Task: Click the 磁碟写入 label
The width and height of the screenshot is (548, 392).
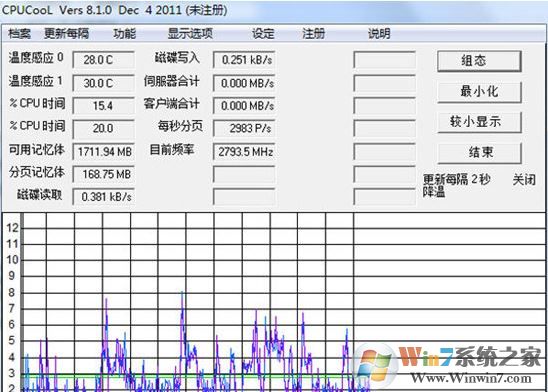Action: coord(177,58)
